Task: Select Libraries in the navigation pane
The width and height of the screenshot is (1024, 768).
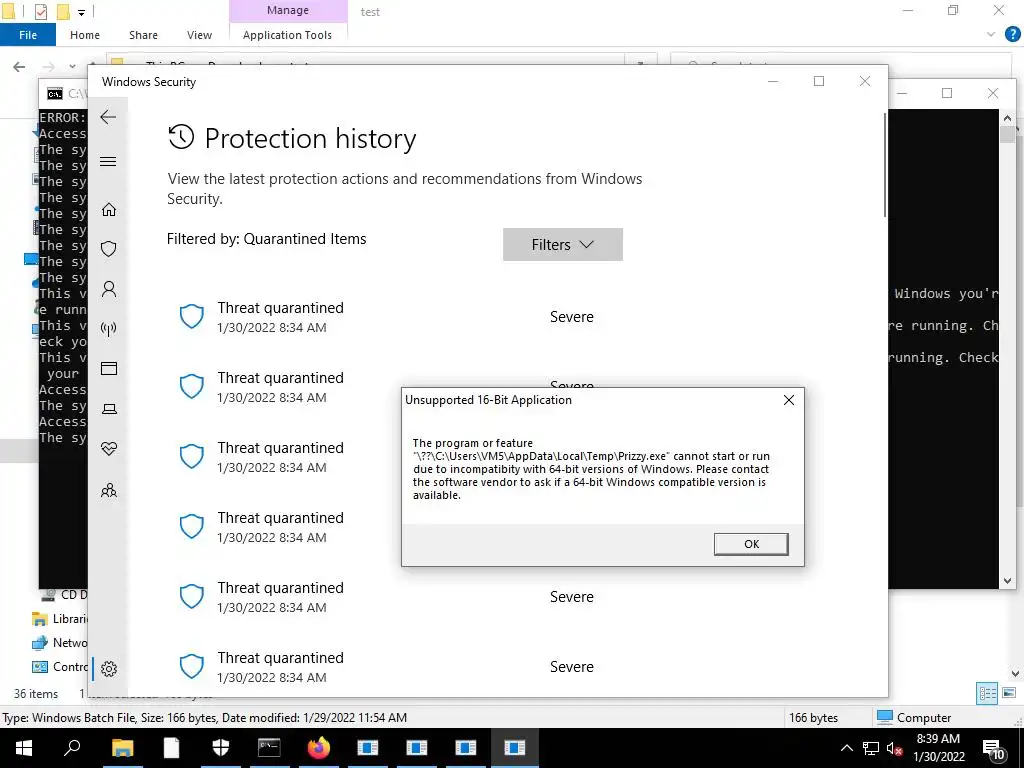Action: click(x=60, y=618)
